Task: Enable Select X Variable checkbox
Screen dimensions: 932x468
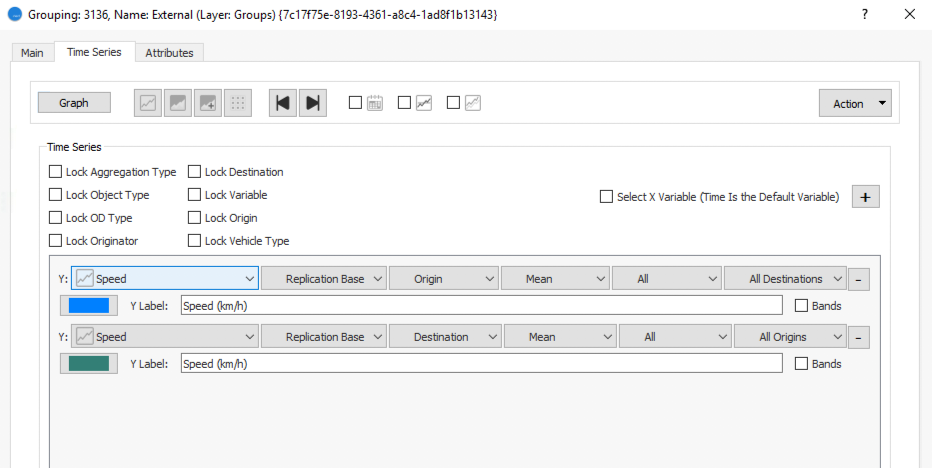Action: pos(606,197)
